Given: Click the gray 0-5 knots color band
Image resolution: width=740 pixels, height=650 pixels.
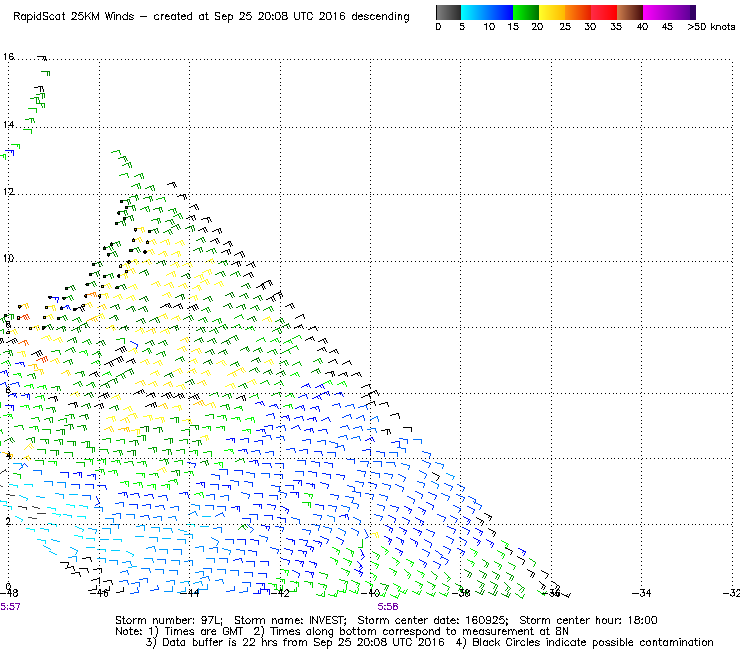Looking at the screenshot, I should pos(448,12).
